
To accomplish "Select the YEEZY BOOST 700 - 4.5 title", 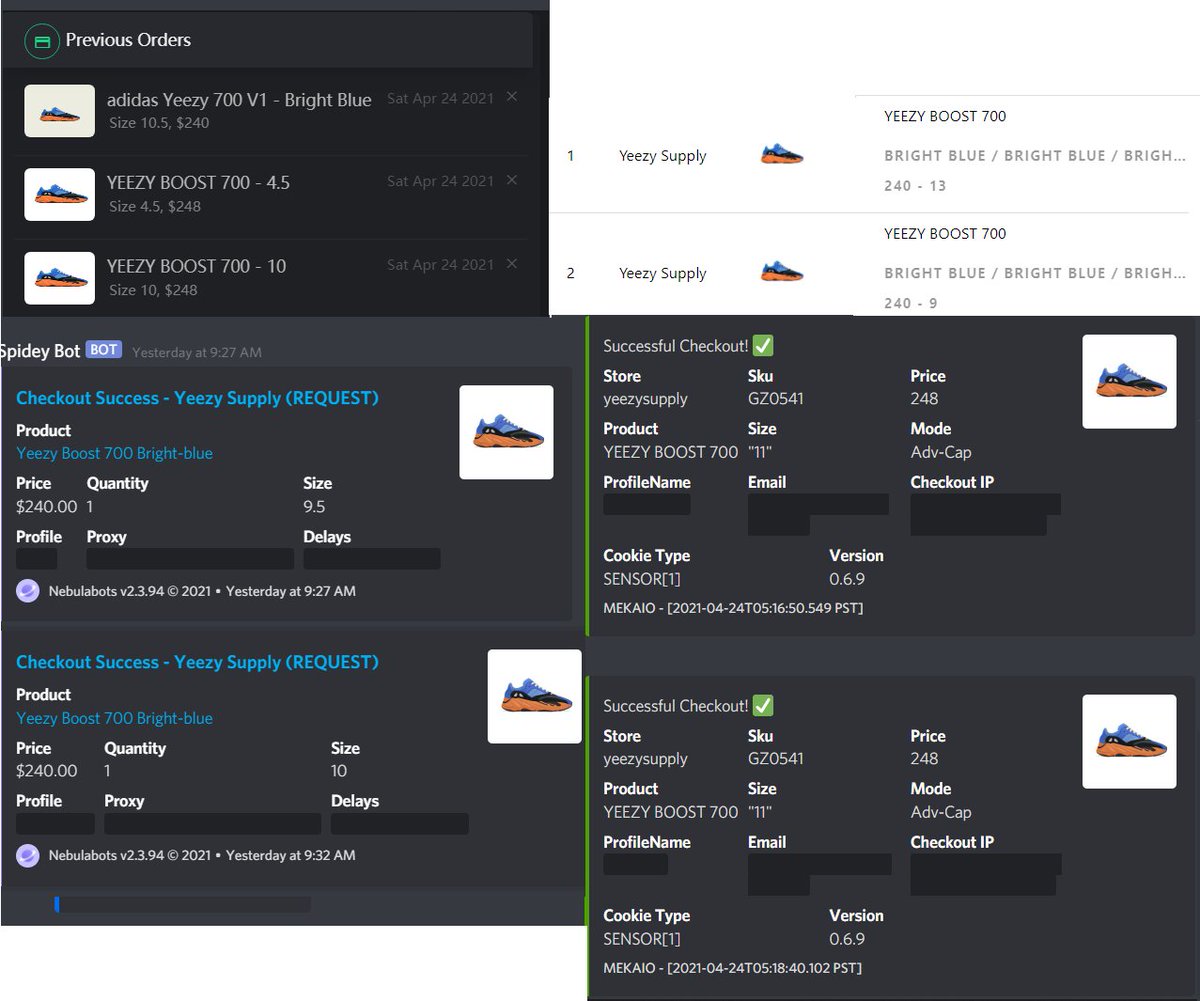I will pyautogui.click(x=198, y=183).
